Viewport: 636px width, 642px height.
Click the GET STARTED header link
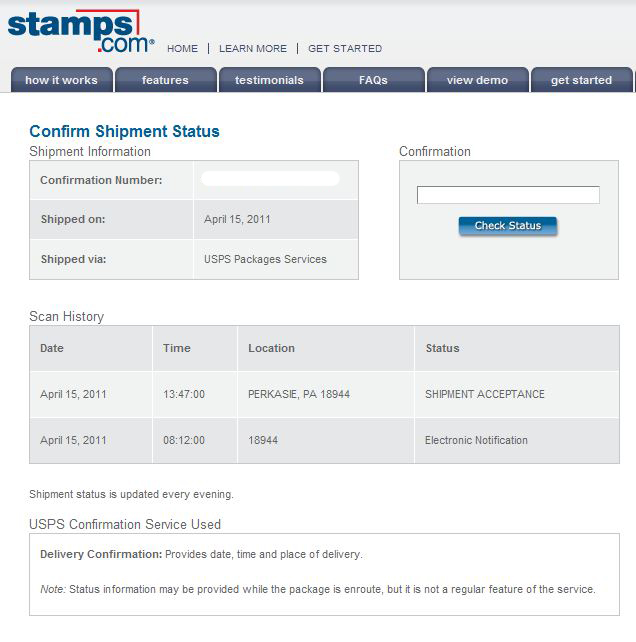345,49
